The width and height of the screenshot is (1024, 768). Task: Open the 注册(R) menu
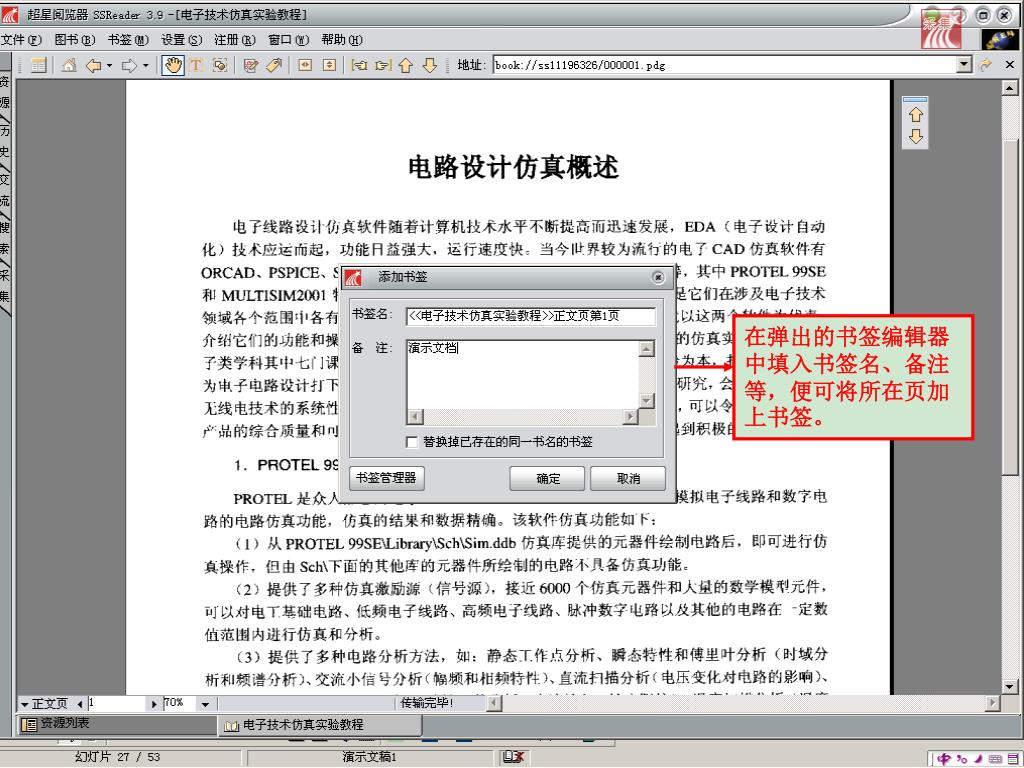click(234, 40)
